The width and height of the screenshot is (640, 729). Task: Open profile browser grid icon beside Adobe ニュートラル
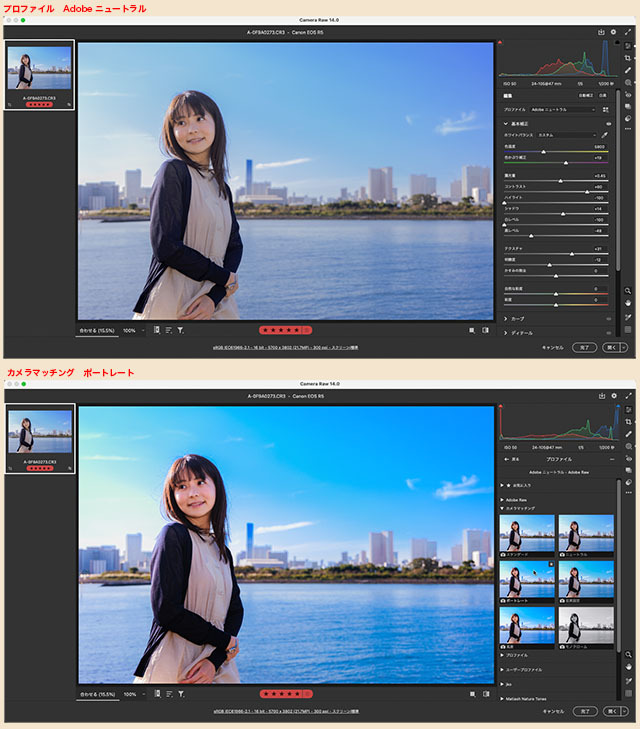605,109
